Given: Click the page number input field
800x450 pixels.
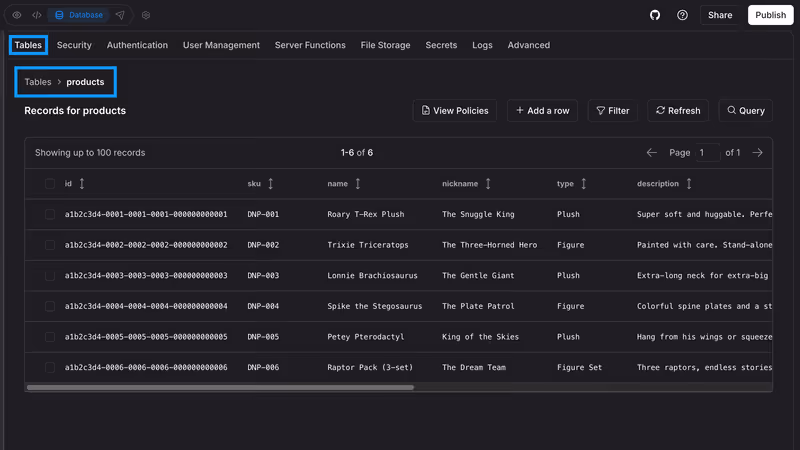Looking at the screenshot, I should click(x=708, y=153).
